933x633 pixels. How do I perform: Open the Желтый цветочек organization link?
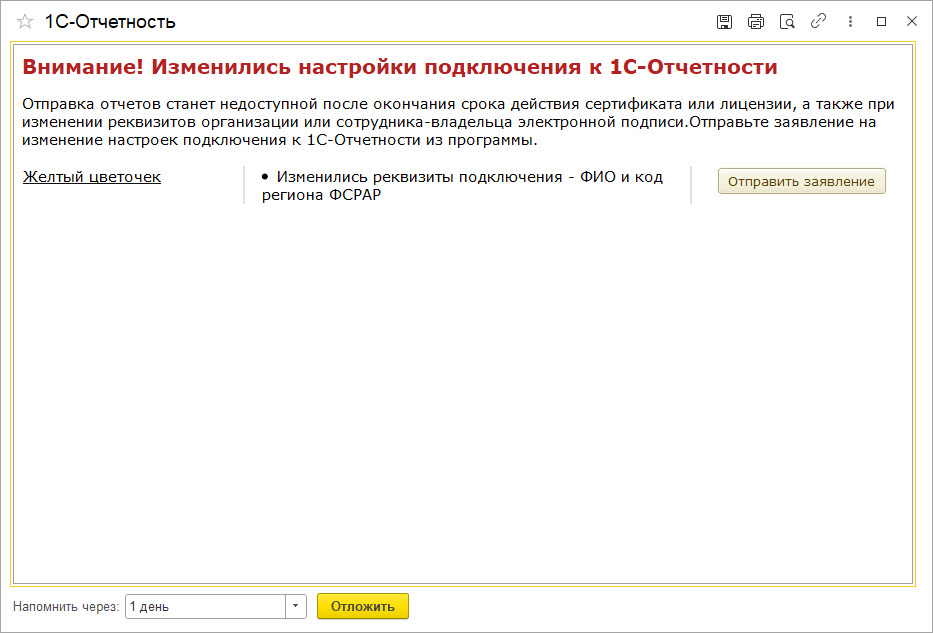click(92, 177)
